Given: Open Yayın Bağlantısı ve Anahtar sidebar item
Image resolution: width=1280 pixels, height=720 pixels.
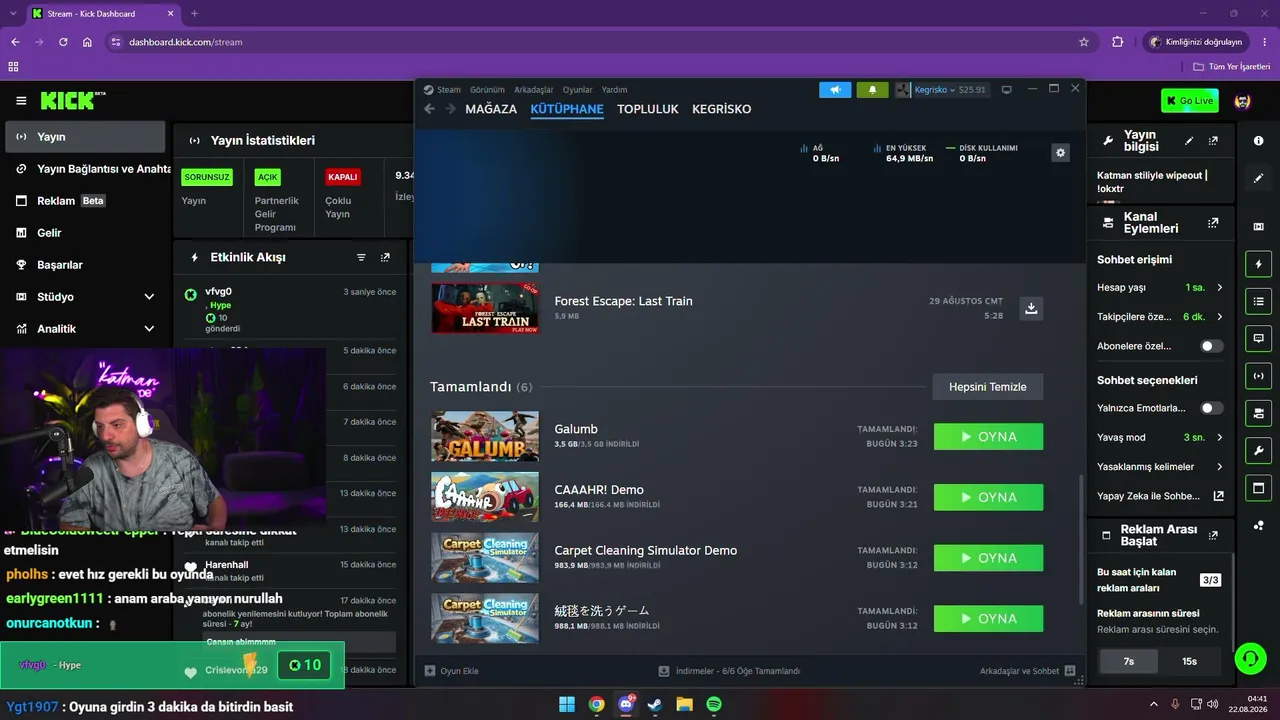Looking at the screenshot, I should (85, 169).
